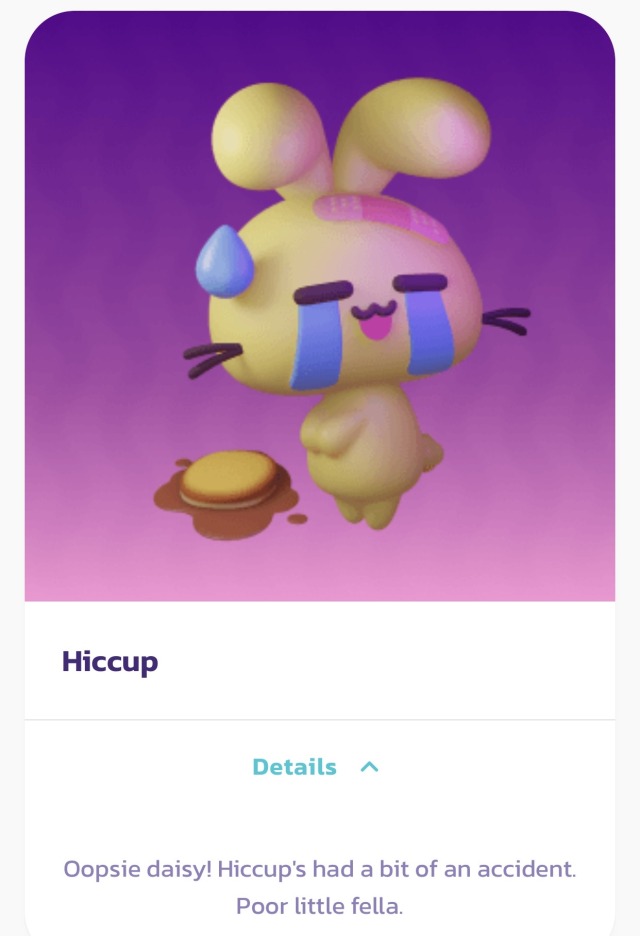The image size is (640, 936).
Task: Click the dropped pancake with syrup
Action: [x=229, y=479]
